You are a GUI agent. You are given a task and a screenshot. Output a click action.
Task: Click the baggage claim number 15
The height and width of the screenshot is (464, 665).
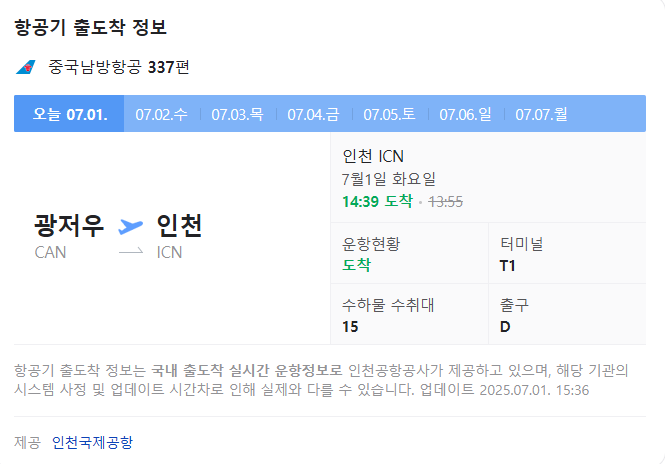350,327
